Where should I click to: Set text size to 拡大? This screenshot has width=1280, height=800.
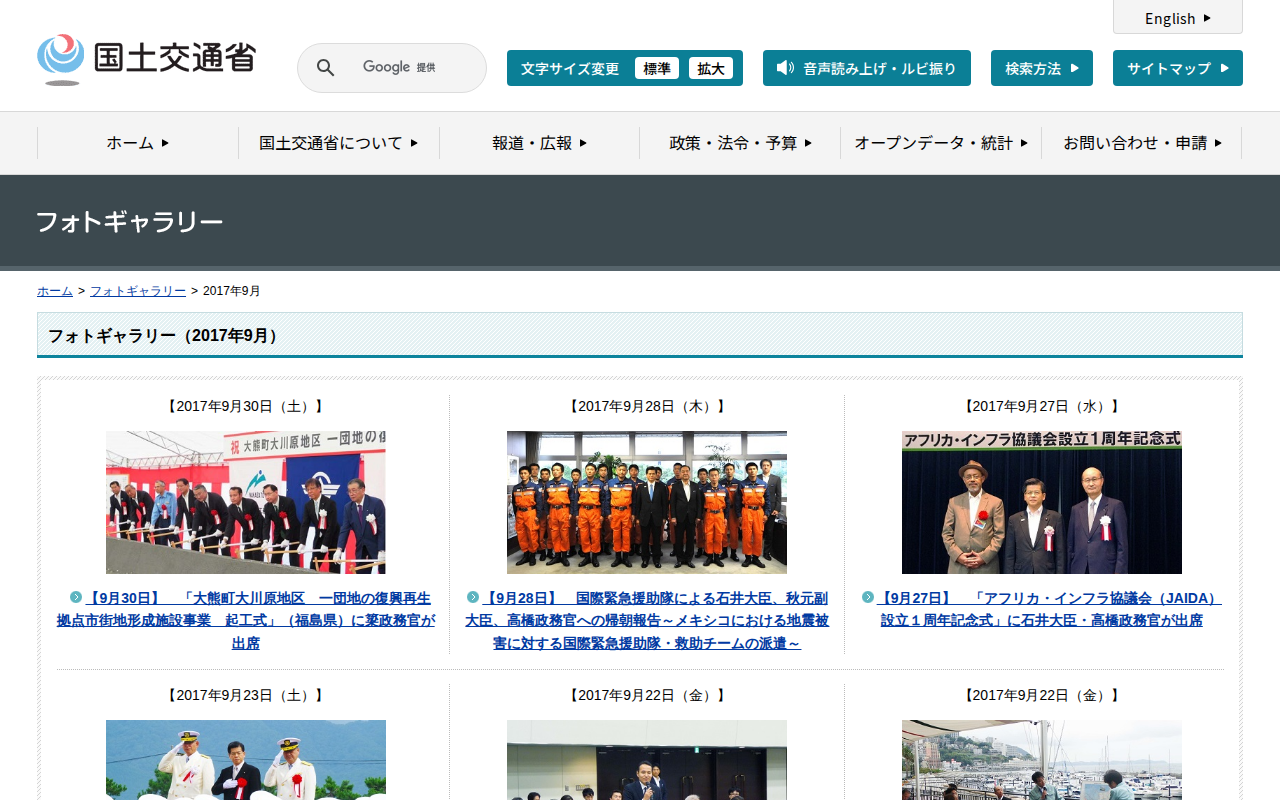point(711,68)
